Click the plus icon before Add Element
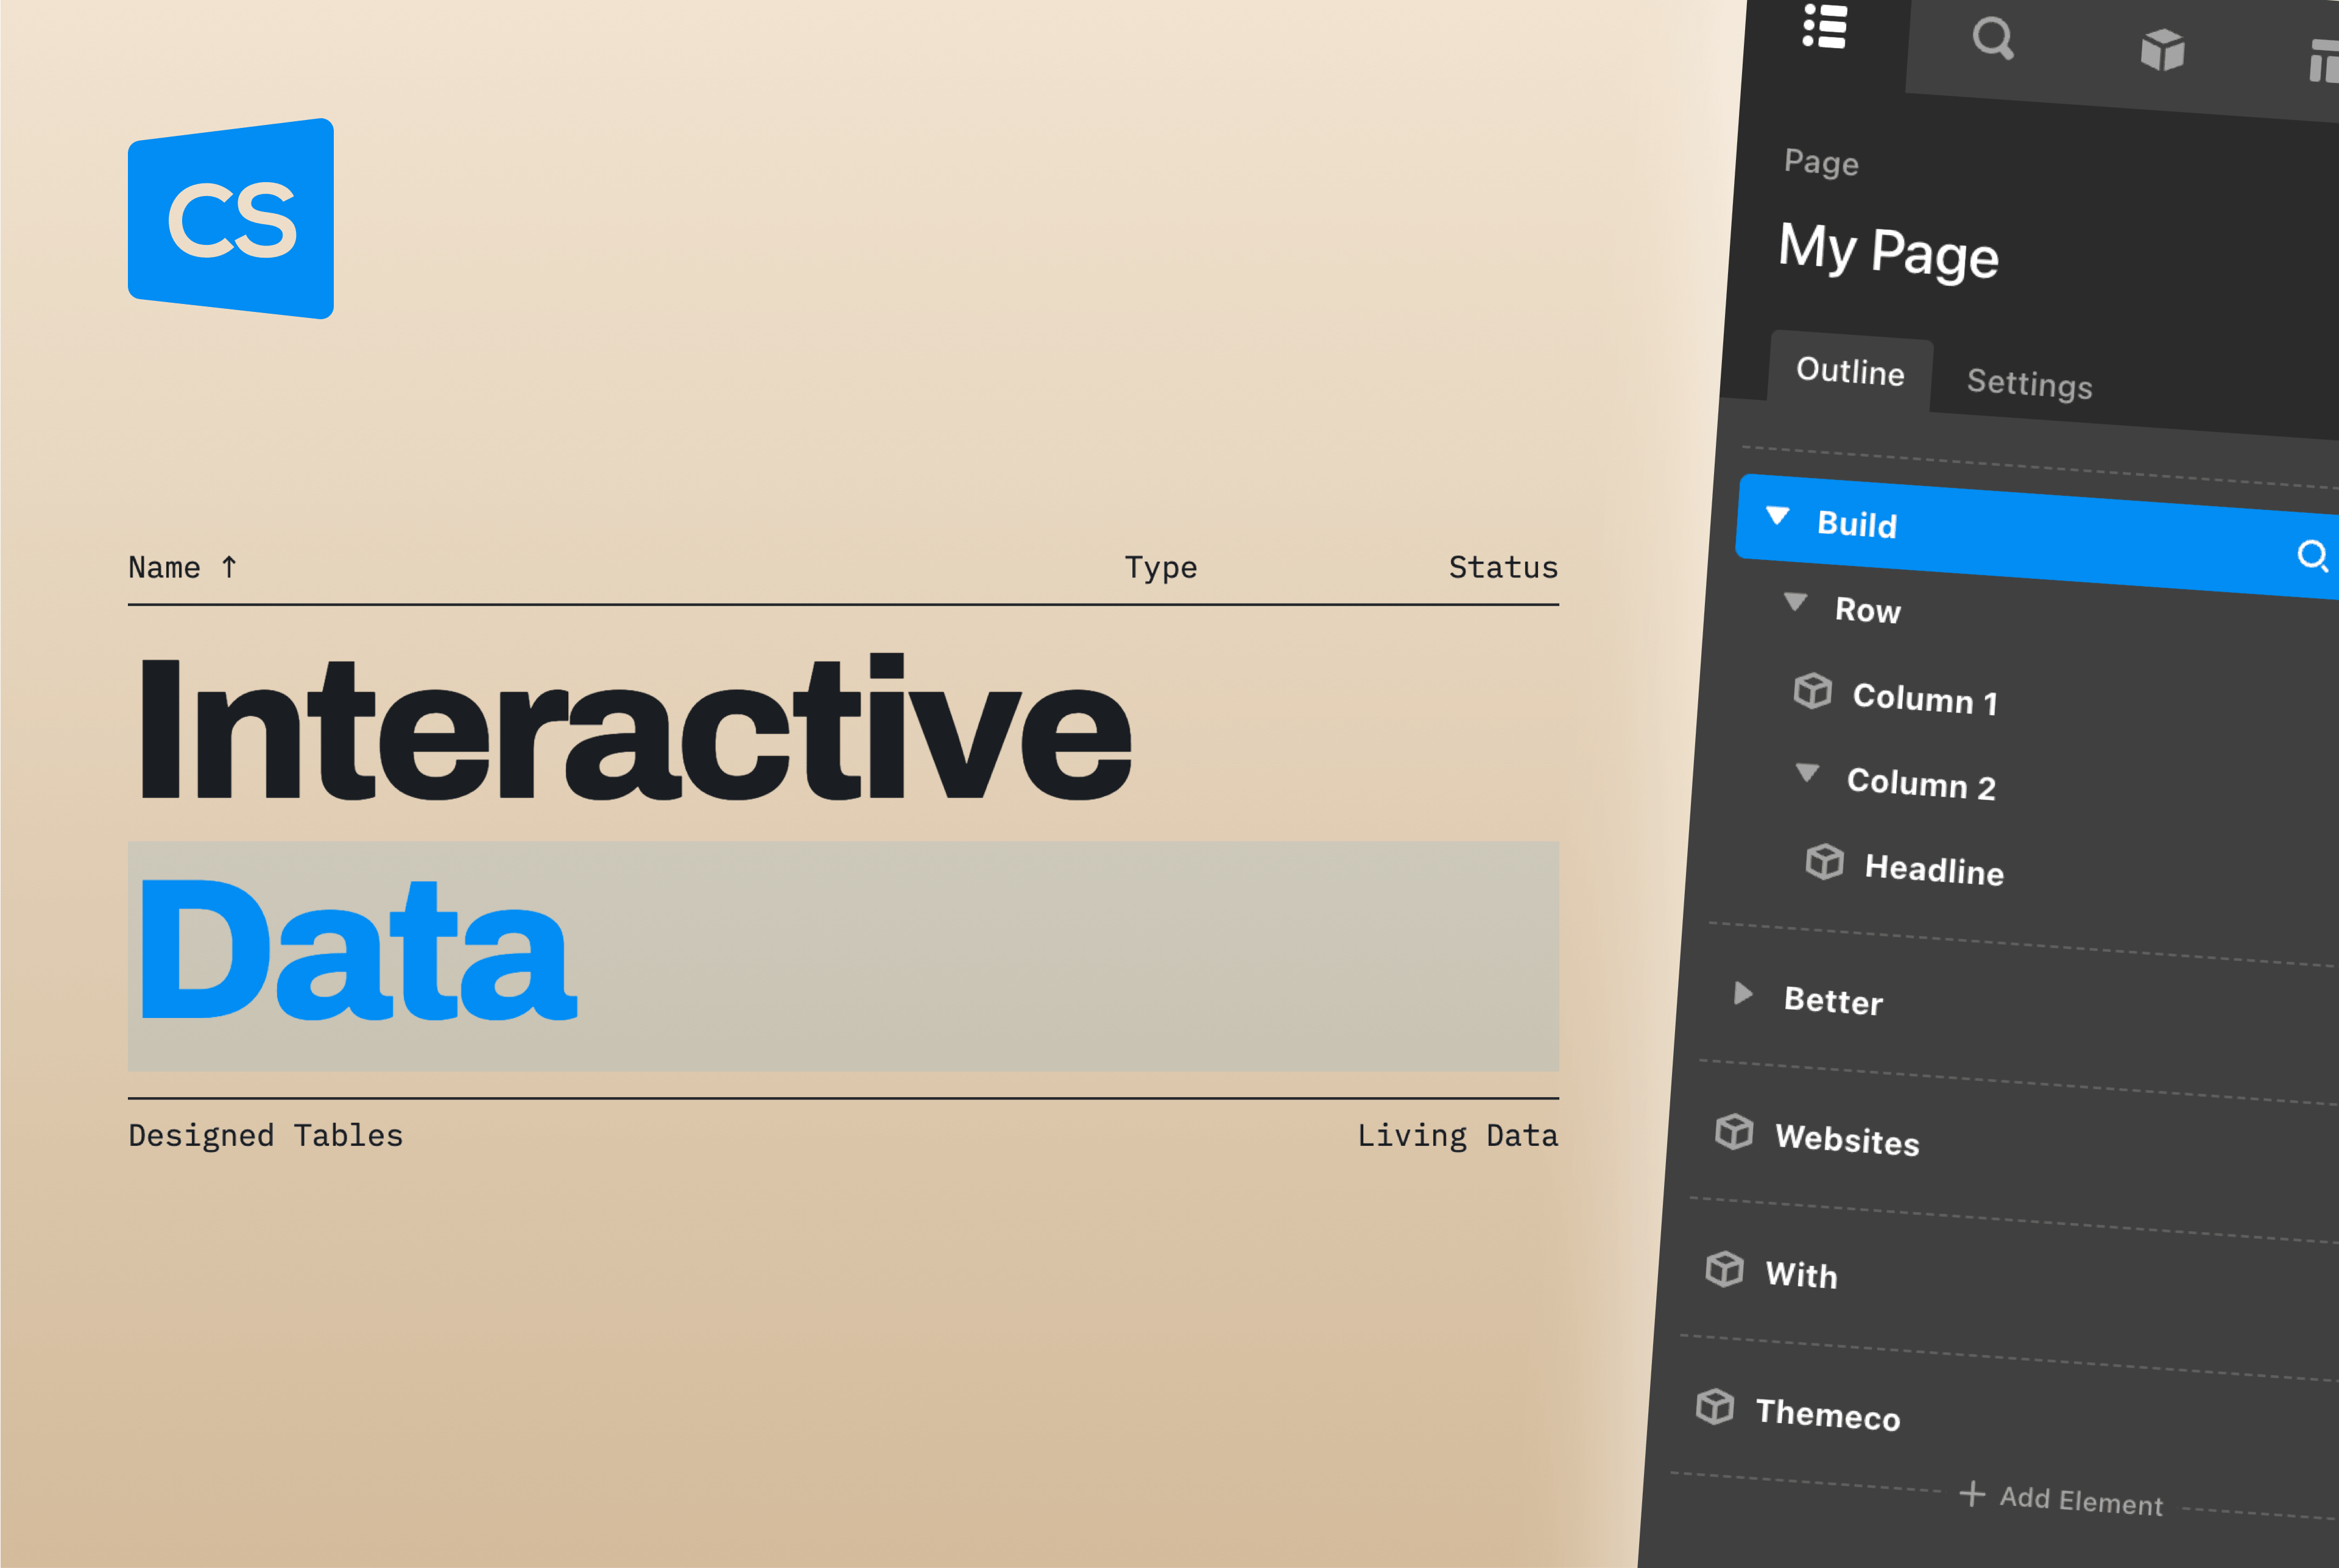This screenshot has height=1568, width=2339. pyautogui.click(x=1972, y=1493)
